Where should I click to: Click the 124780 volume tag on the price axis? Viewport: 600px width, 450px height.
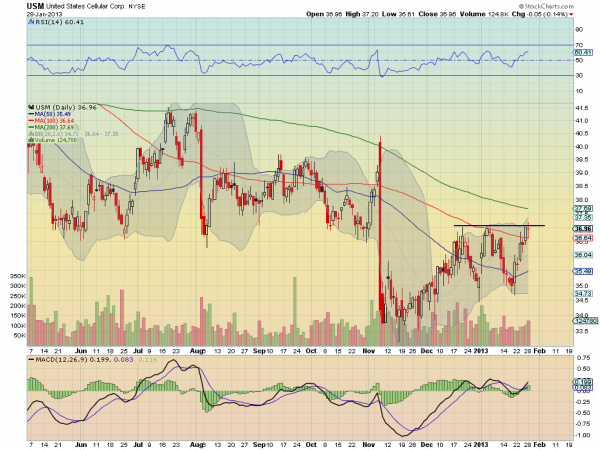point(586,321)
